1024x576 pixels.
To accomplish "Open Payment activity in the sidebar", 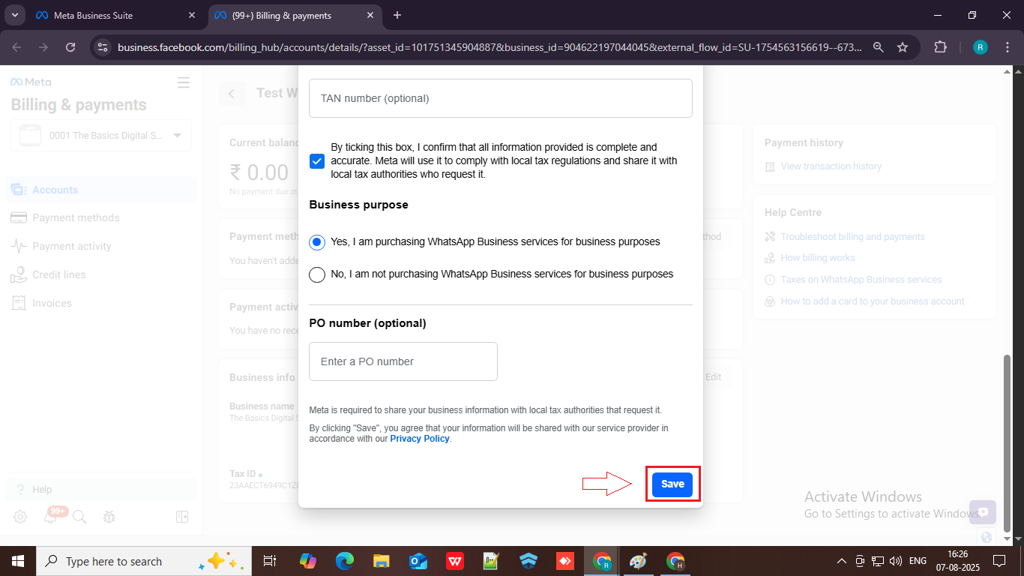I will coord(101,246).
